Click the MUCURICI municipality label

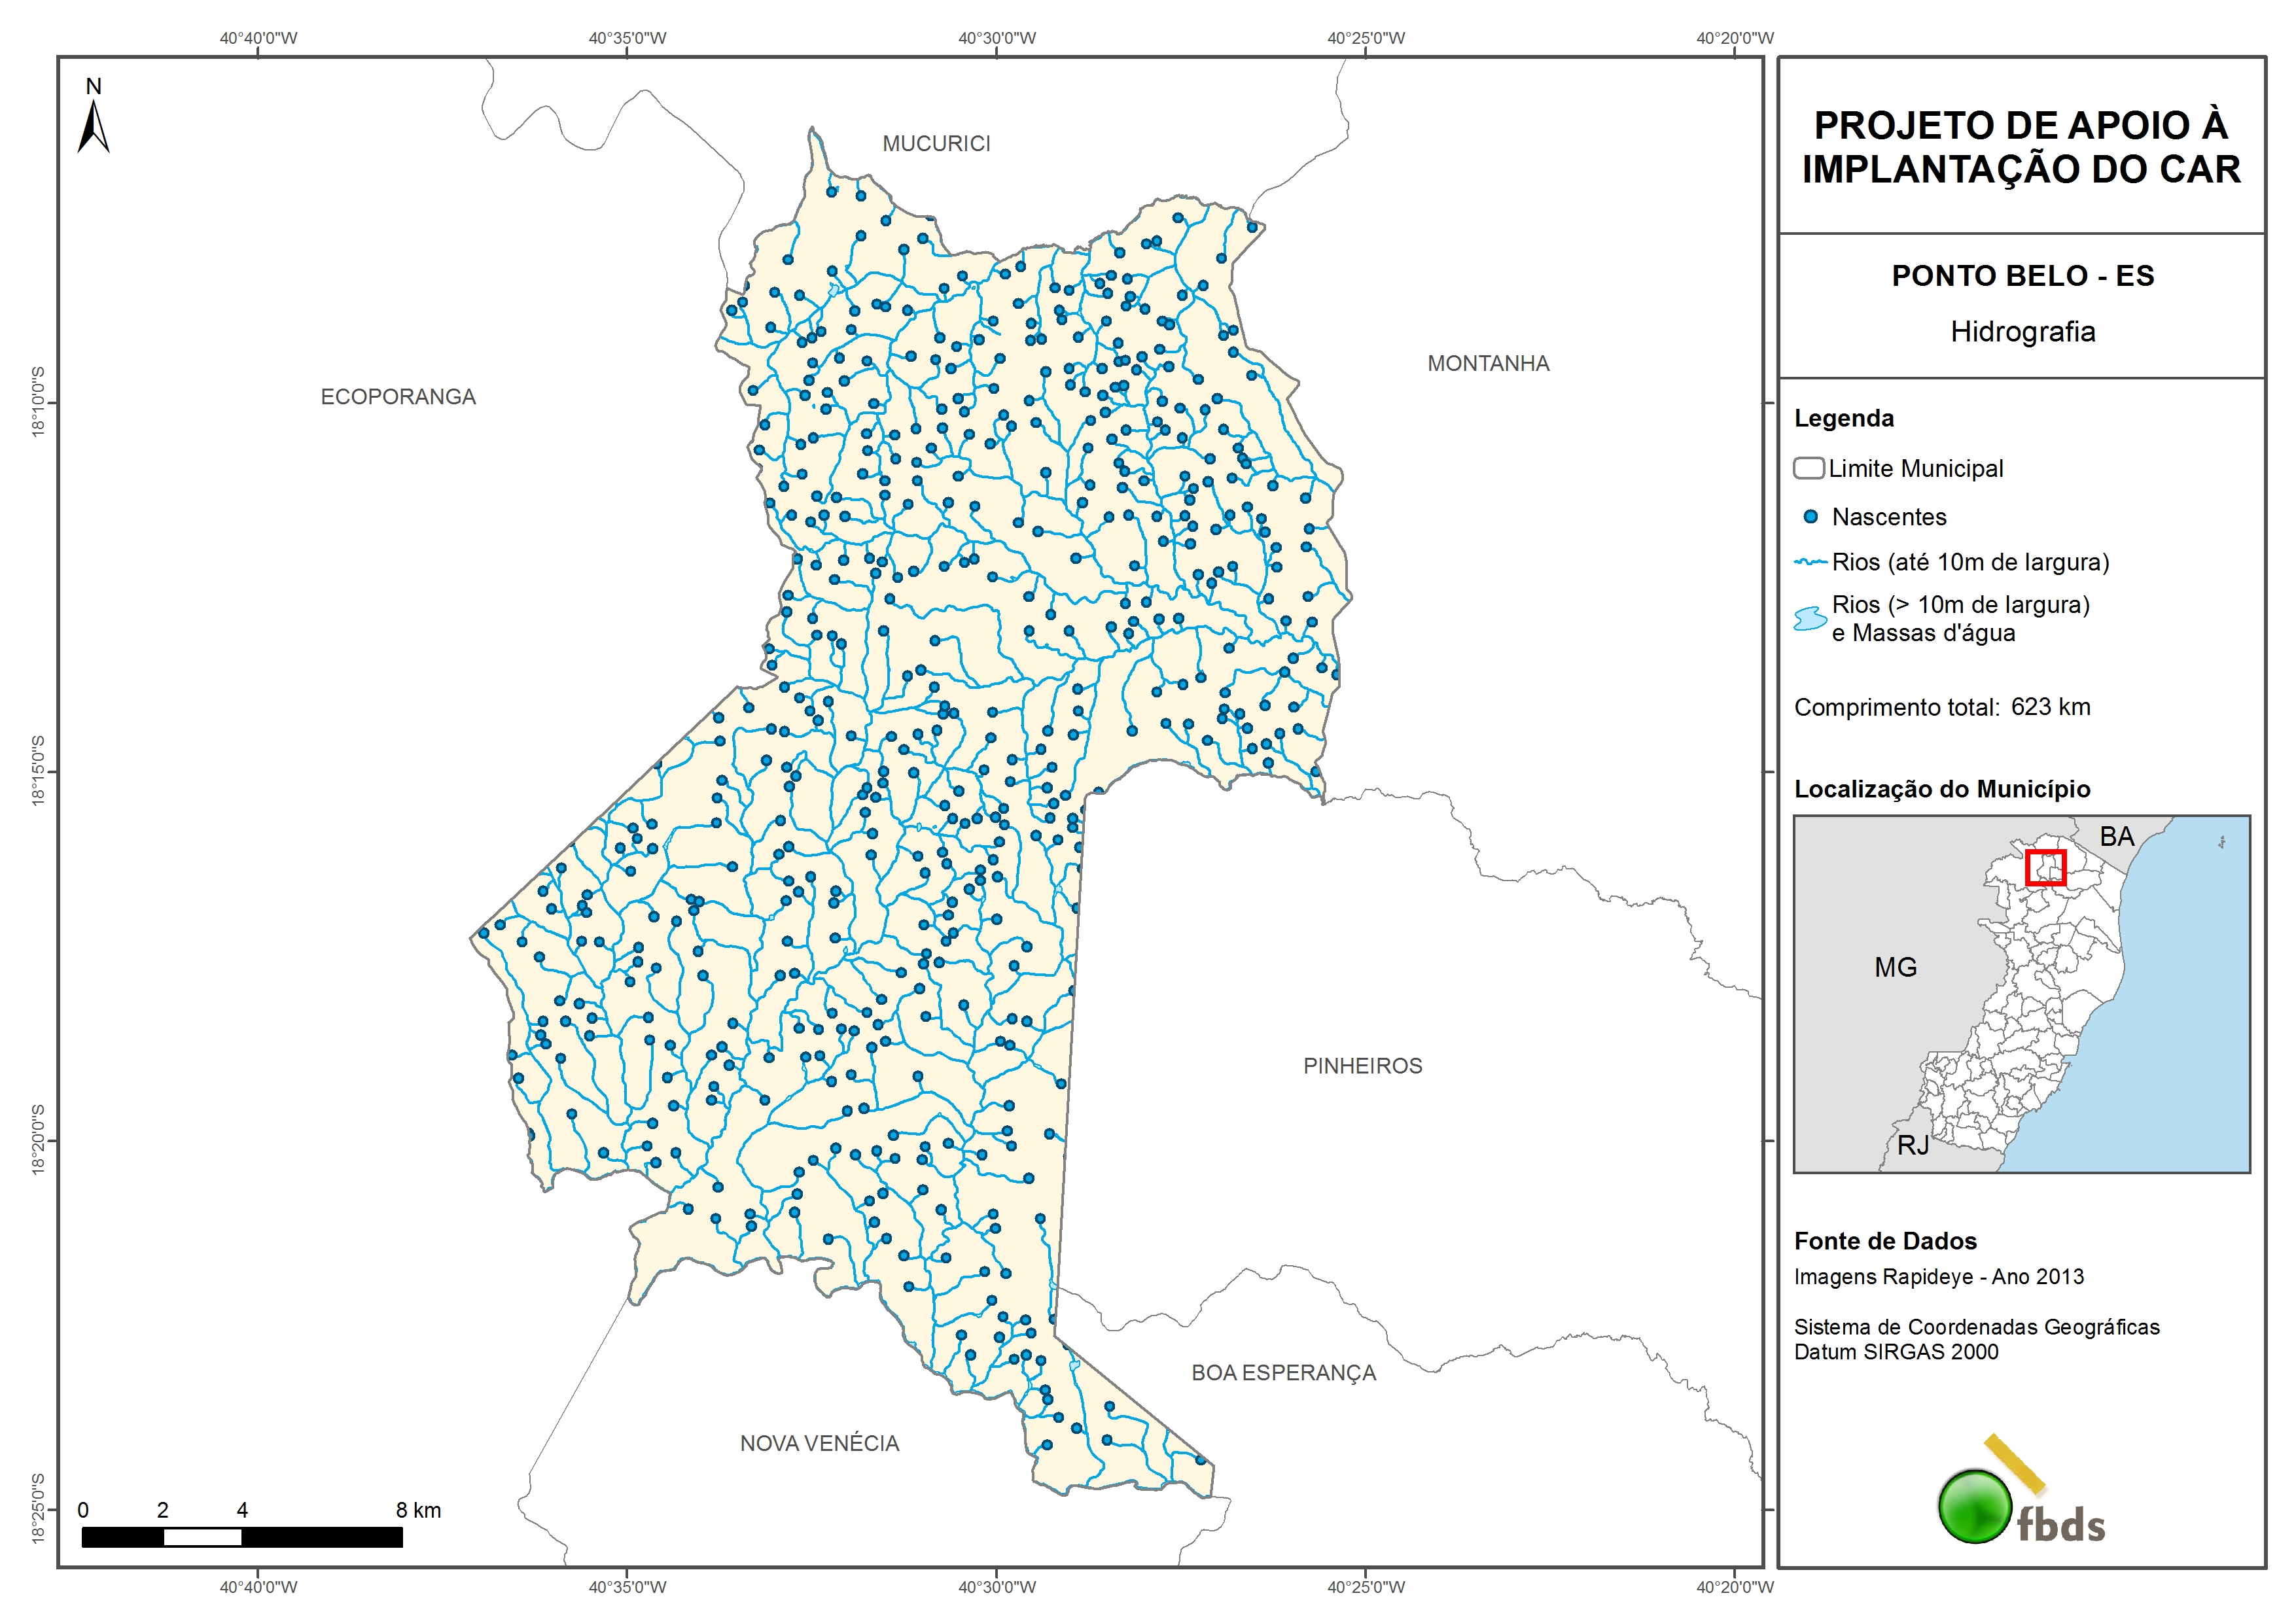click(x=936, y=144)
